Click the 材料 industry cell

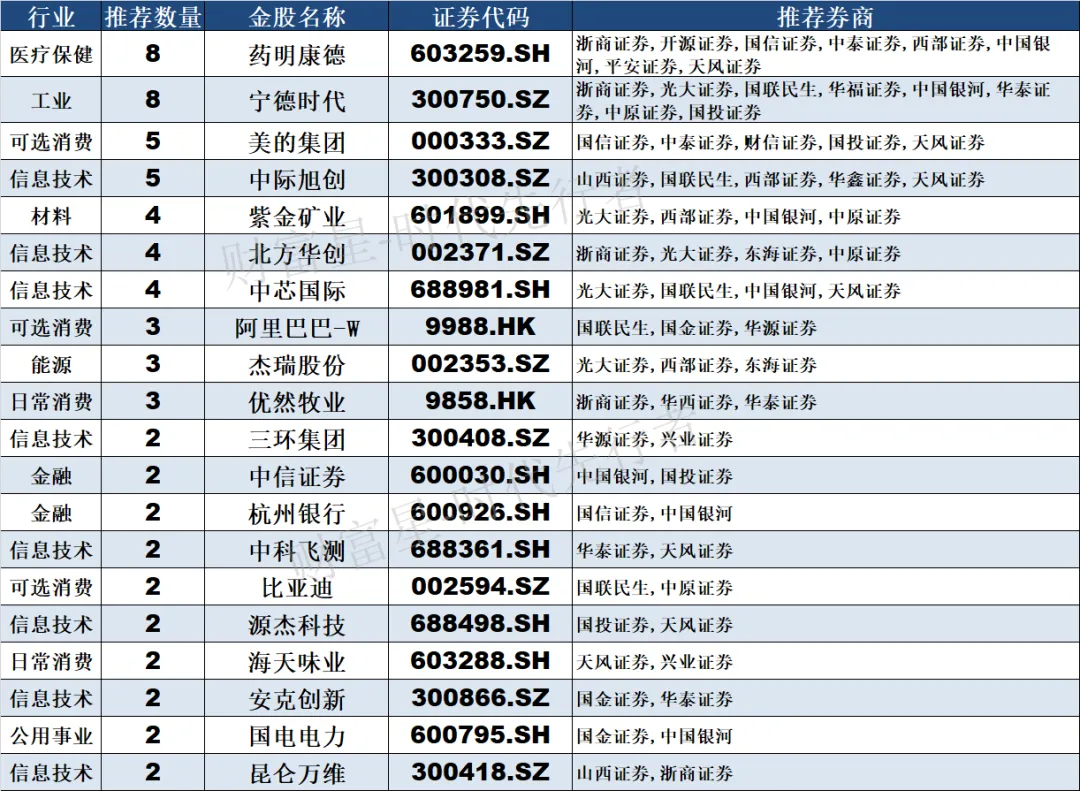51,216
